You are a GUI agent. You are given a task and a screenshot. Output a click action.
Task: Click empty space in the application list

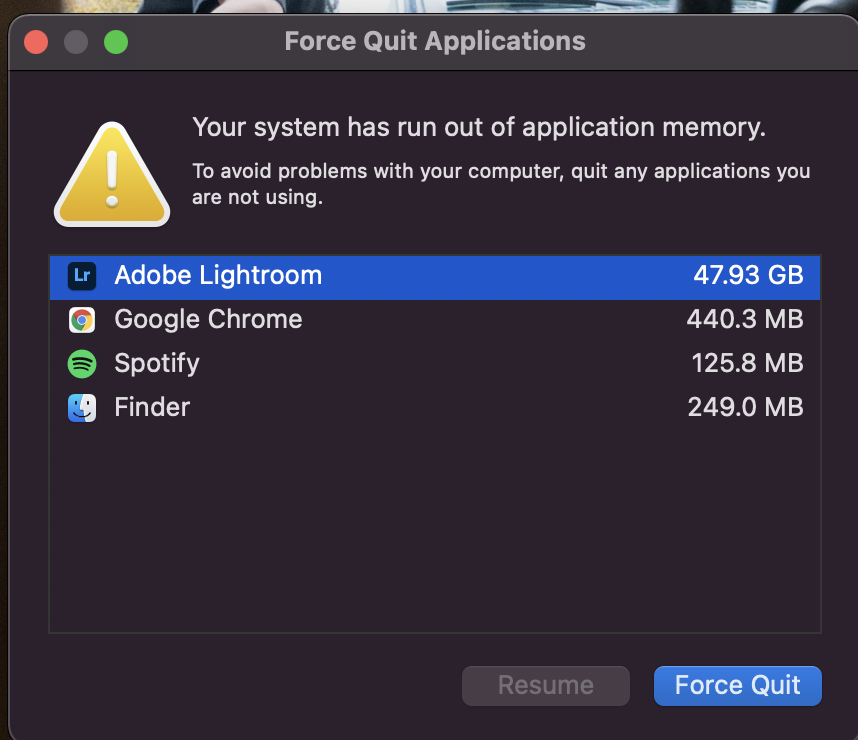(434, 530)
